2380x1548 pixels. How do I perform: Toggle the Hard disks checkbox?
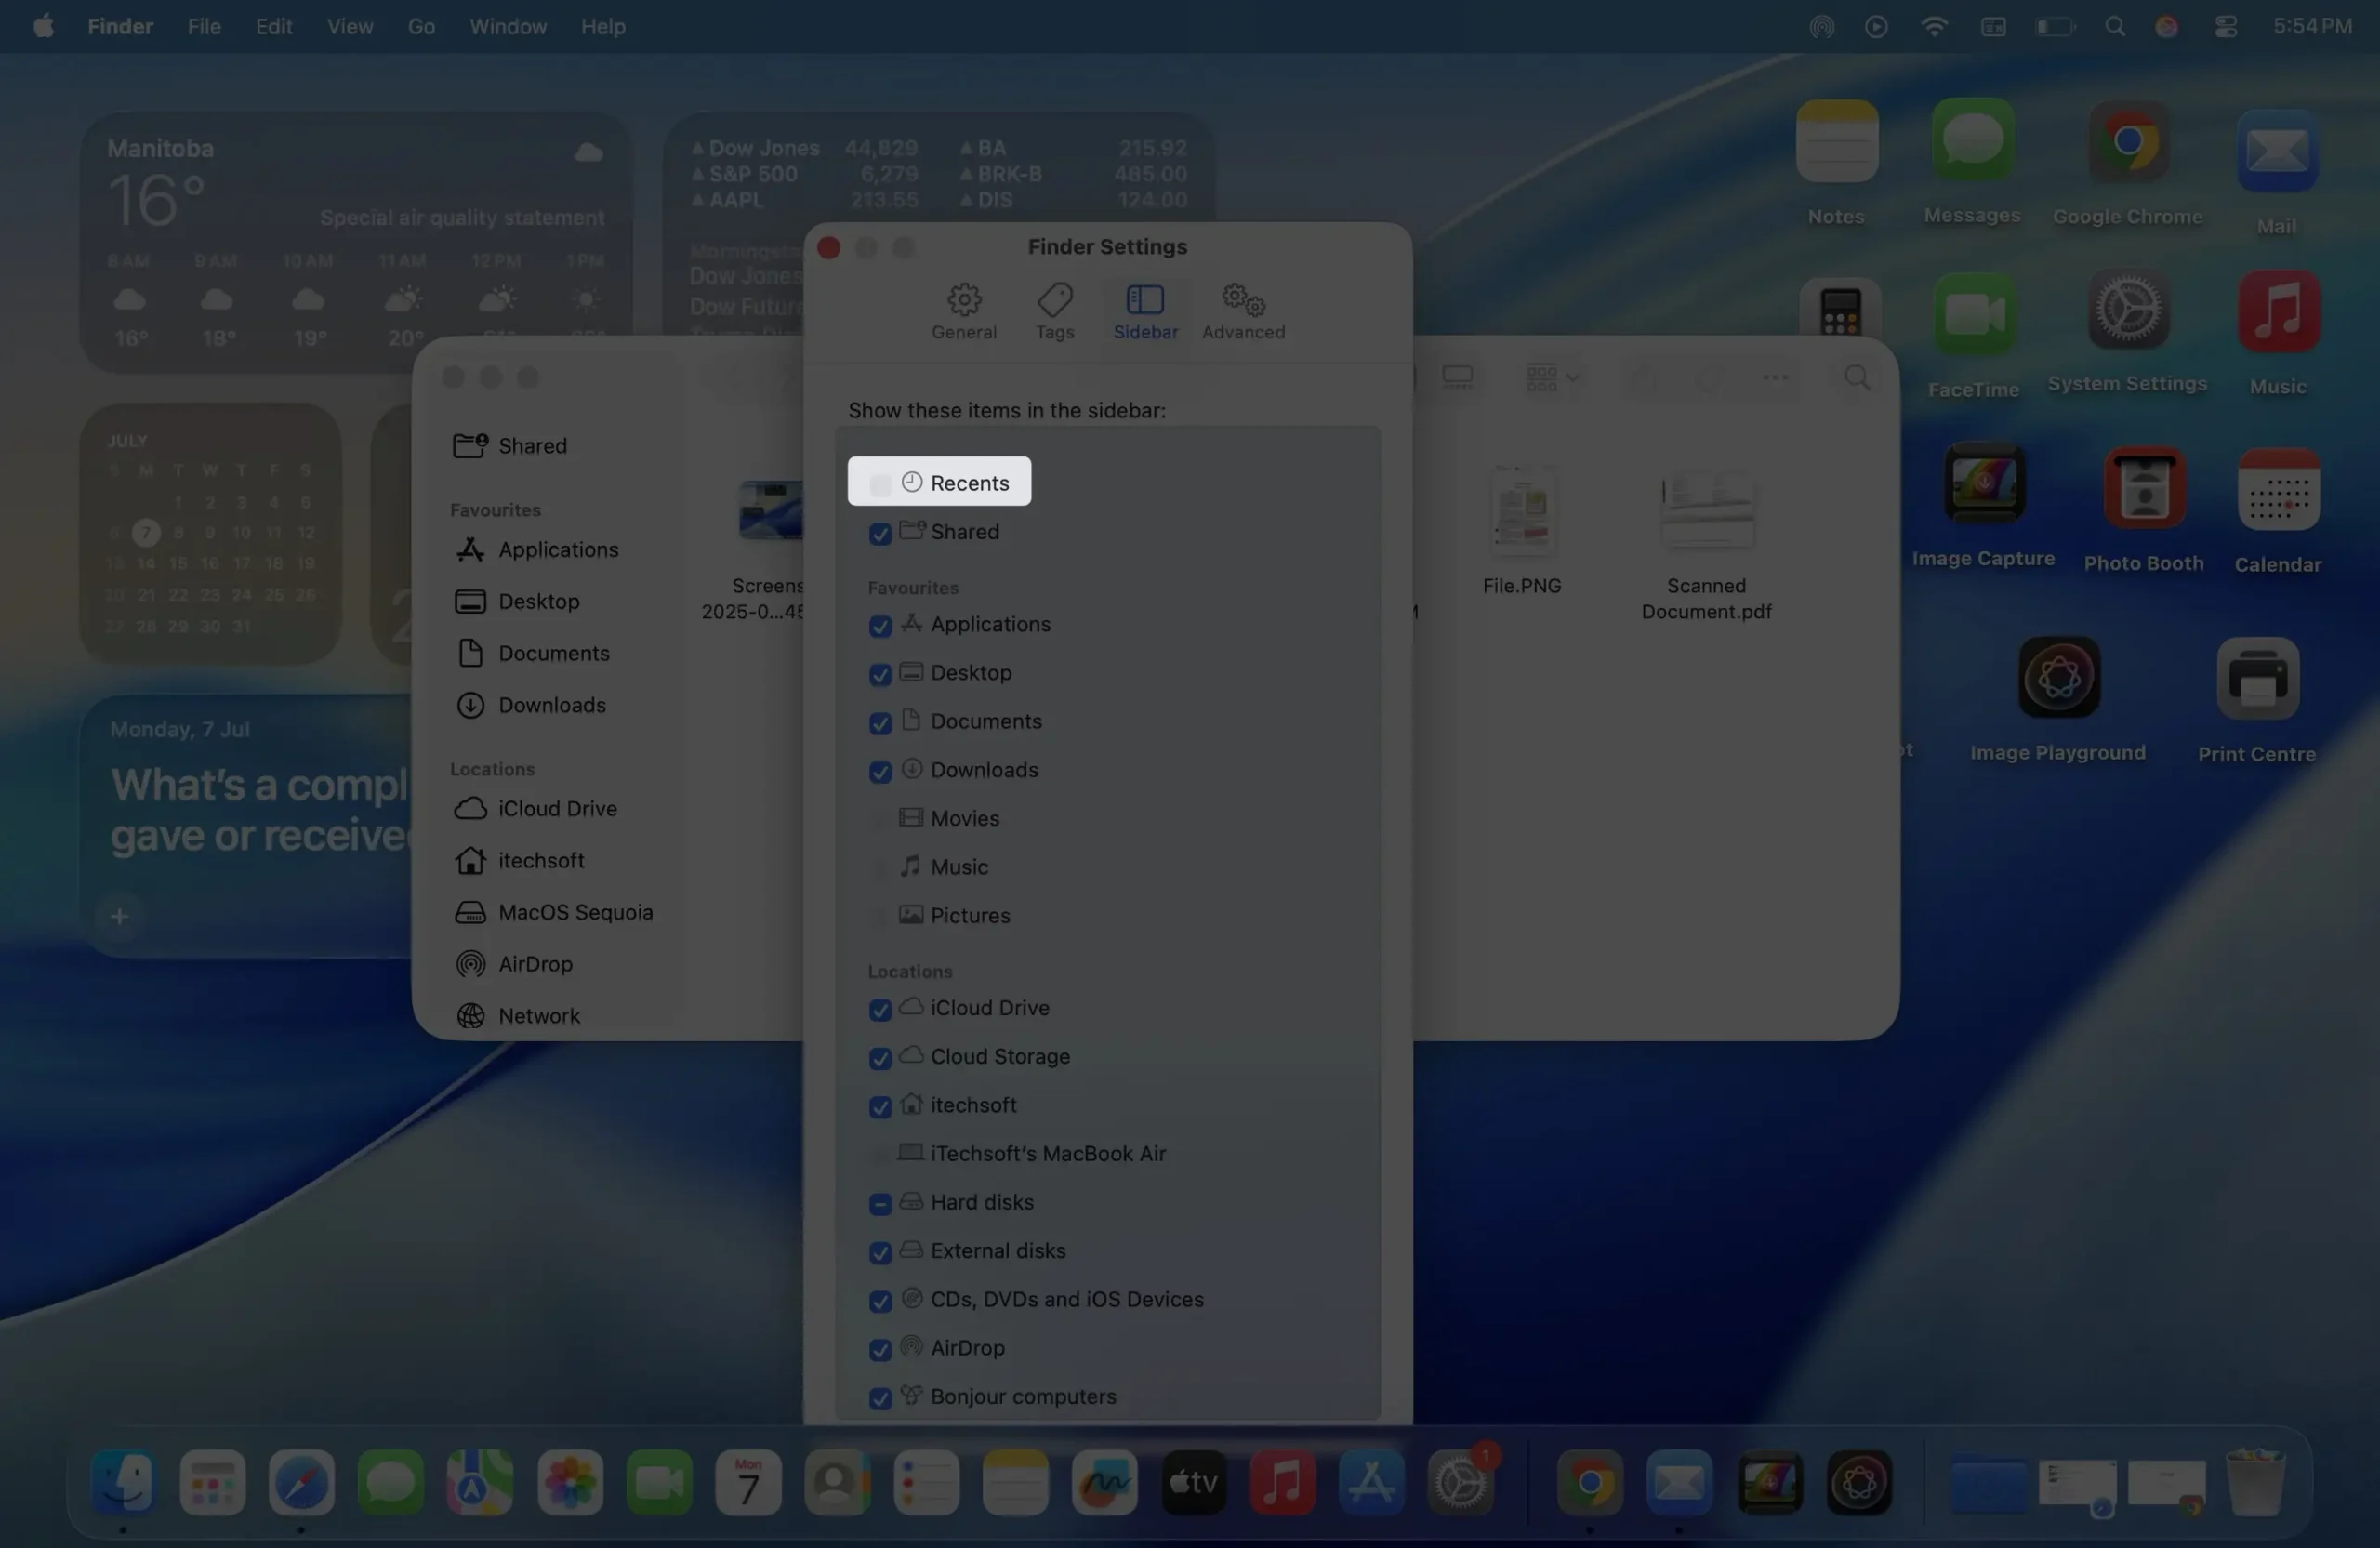[880, 1204]
